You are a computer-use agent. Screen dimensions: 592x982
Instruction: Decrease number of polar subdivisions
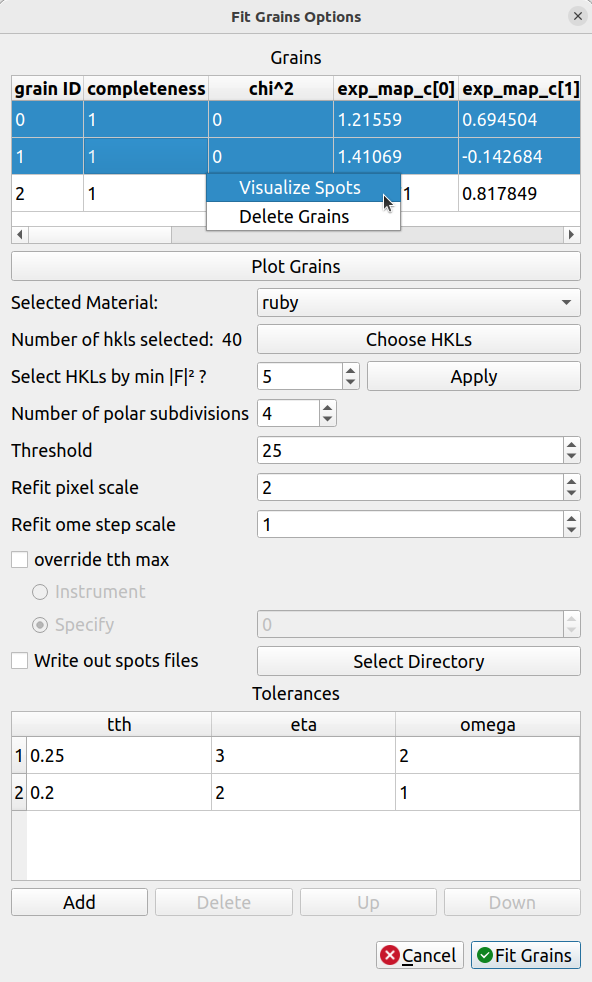click(328, 420)
